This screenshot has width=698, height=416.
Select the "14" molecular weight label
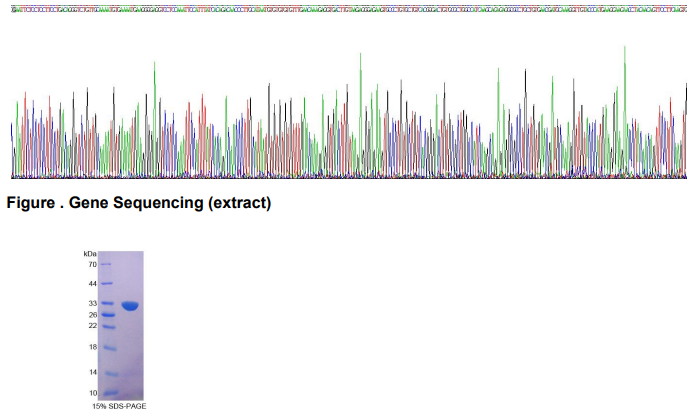point(93,372)
